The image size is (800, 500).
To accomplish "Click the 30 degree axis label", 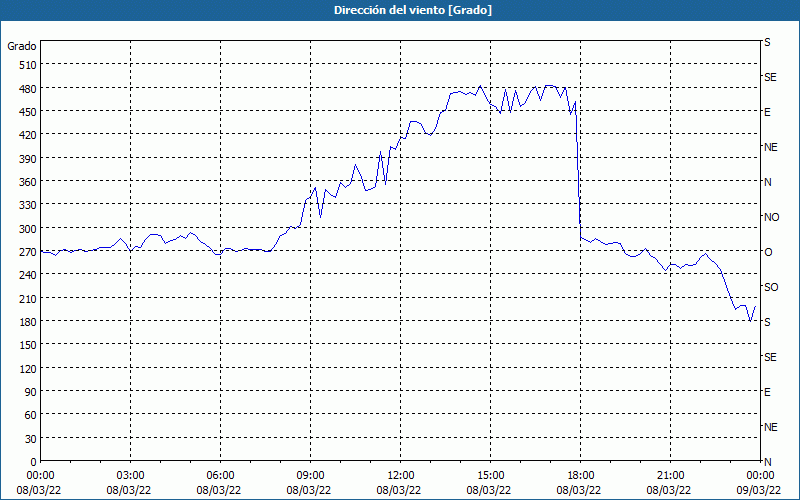I will click(x=31, y=439).
